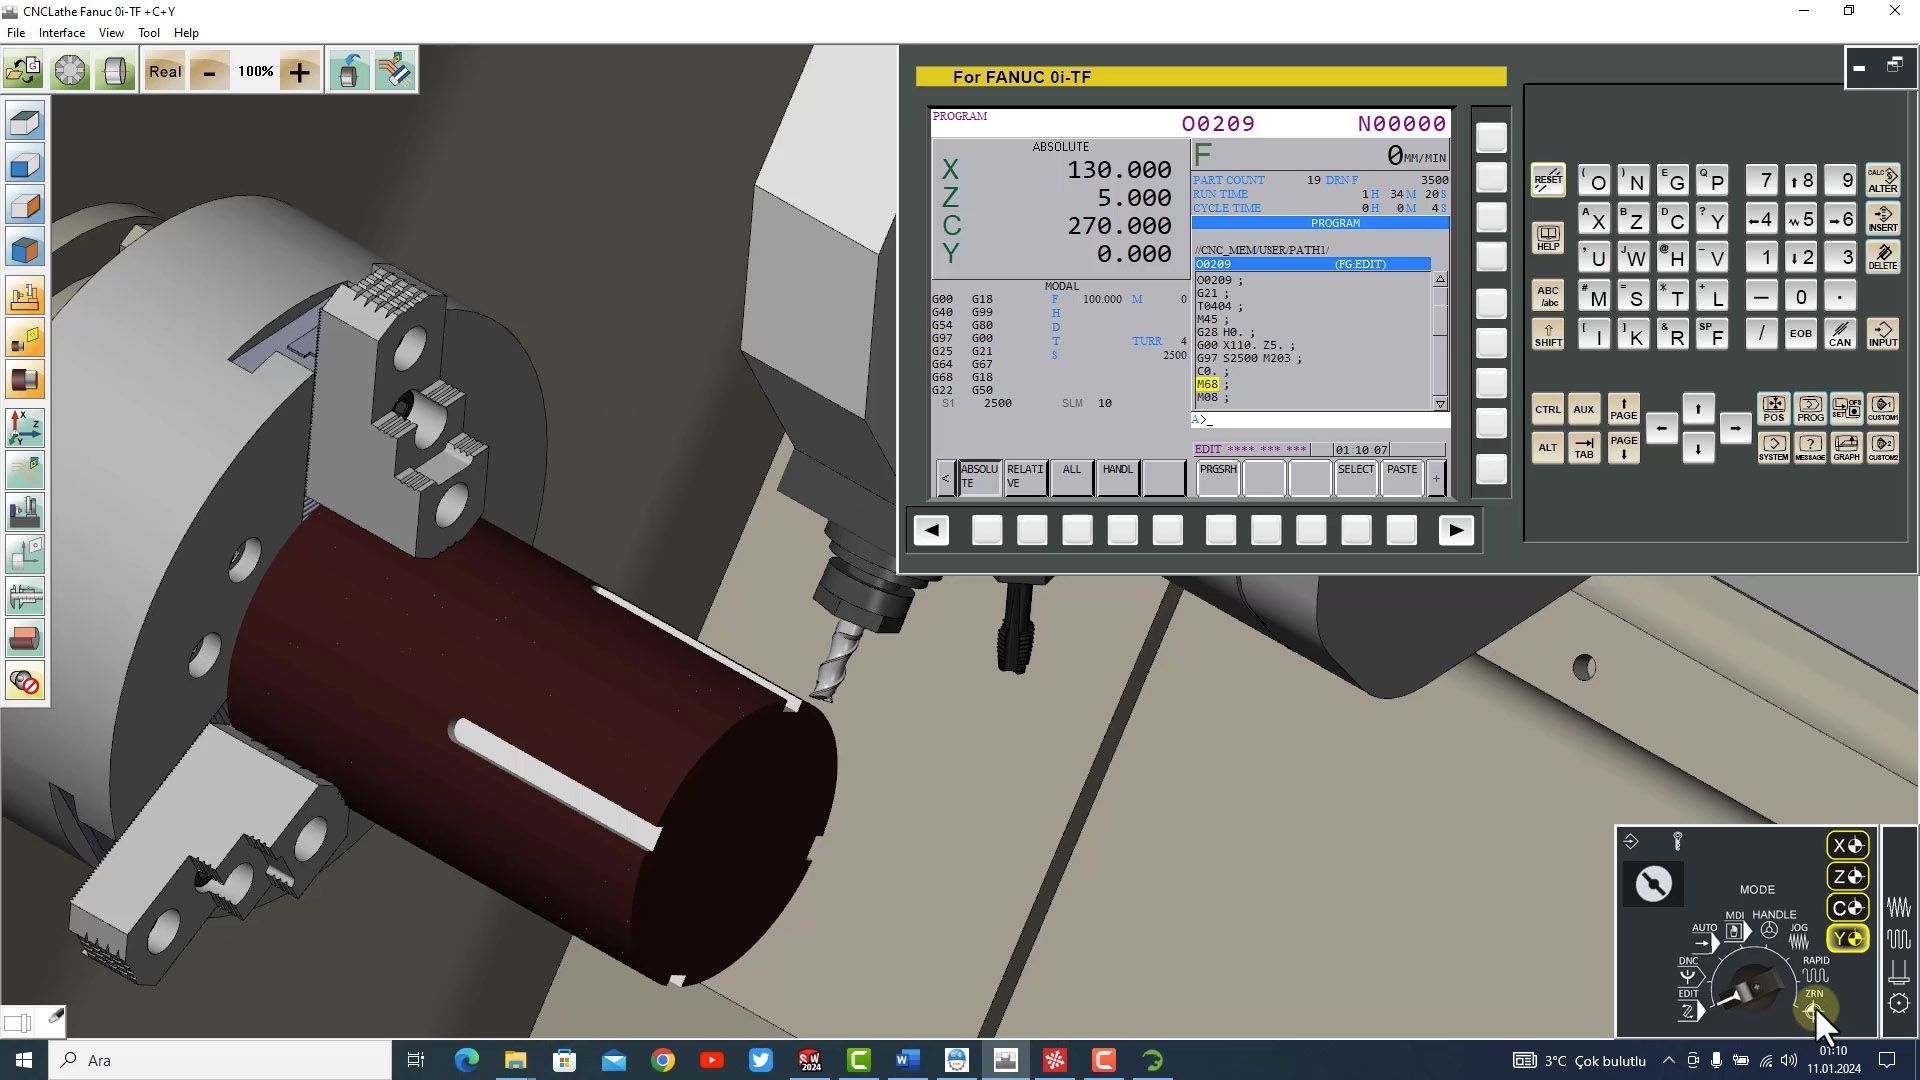Click the SELECT softkey

click(1356, 478)
